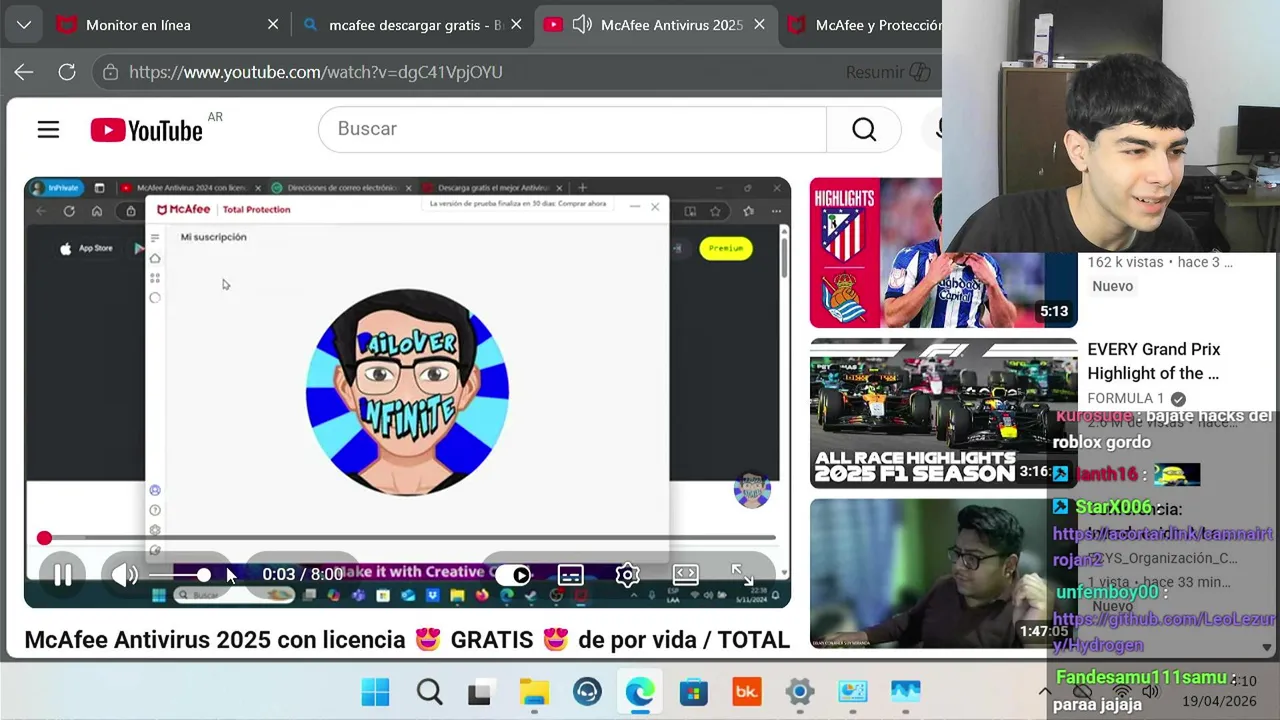Open Control Panel taskbar icon
The image size is (1280, 720).
(852, 692)
